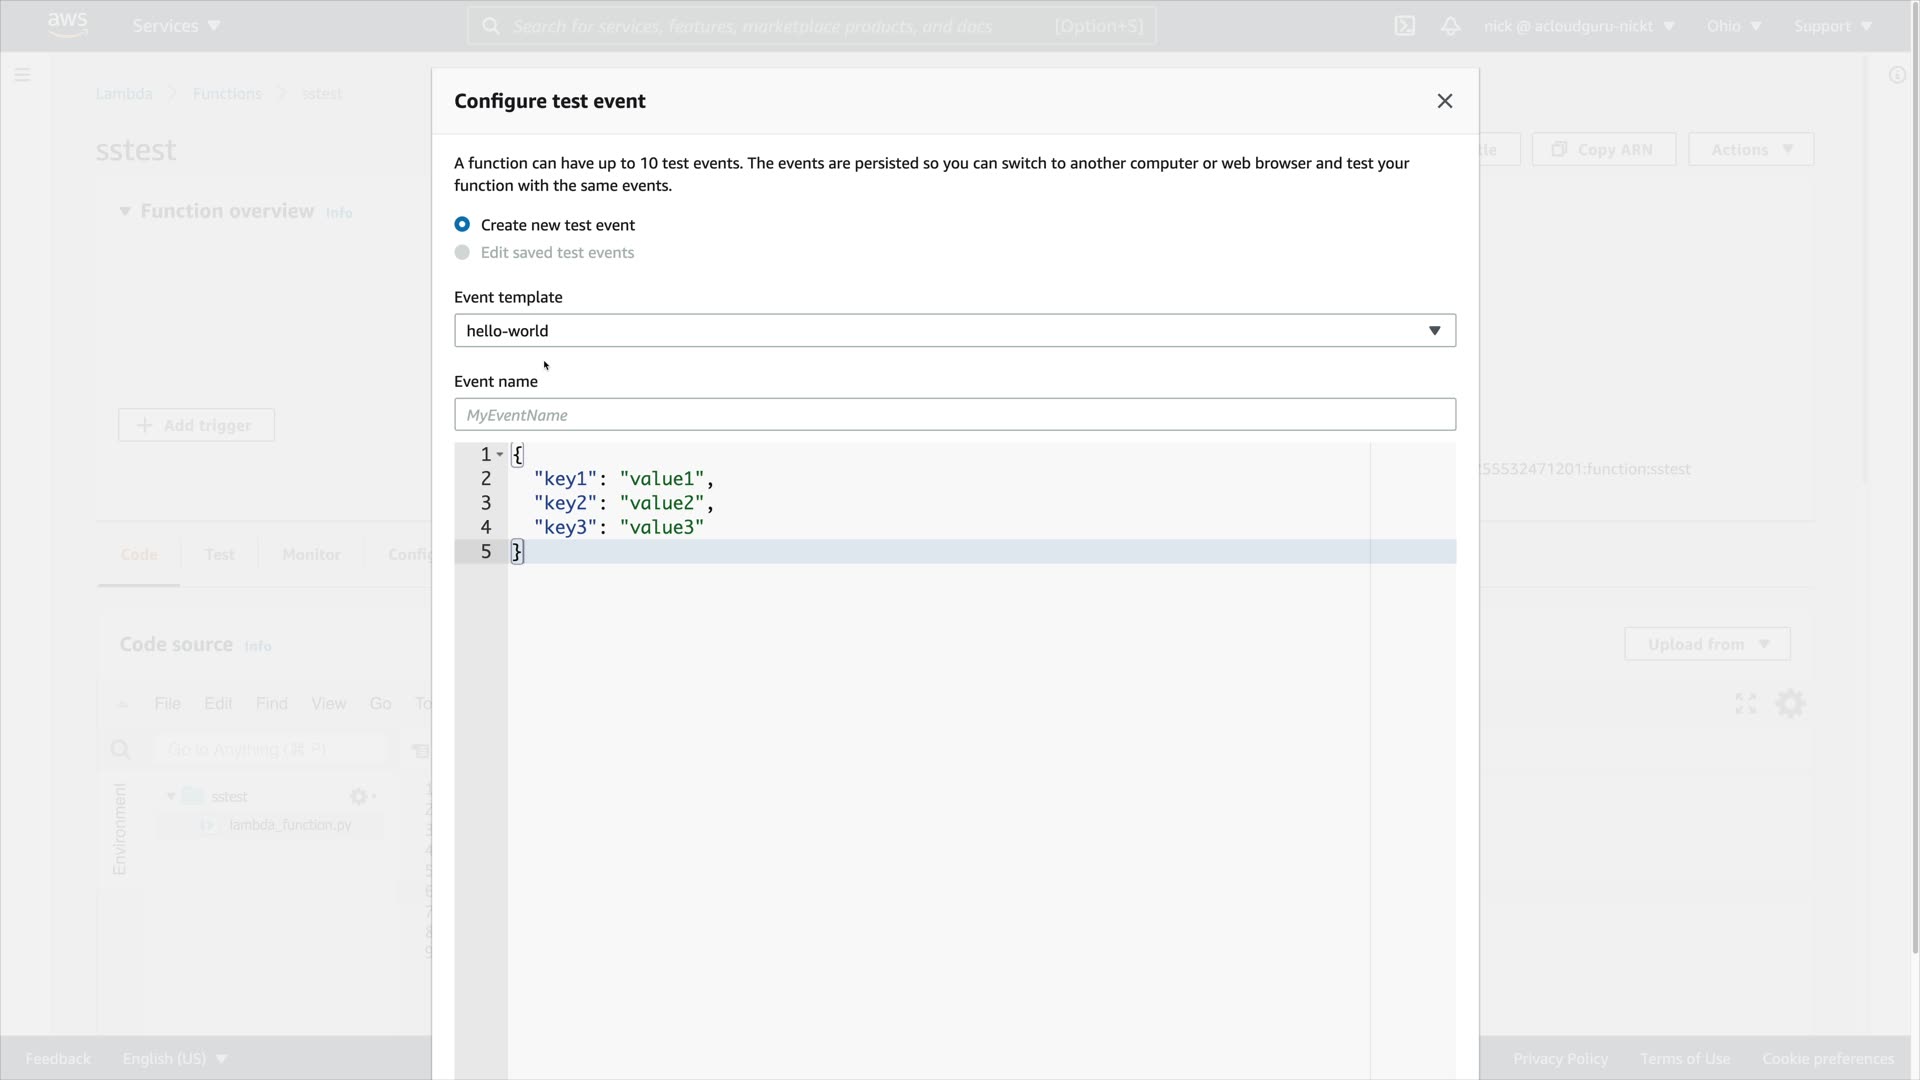1920x1080 pixels.
Task: Open the notifications bell icon
Action: click(1450, 26)
